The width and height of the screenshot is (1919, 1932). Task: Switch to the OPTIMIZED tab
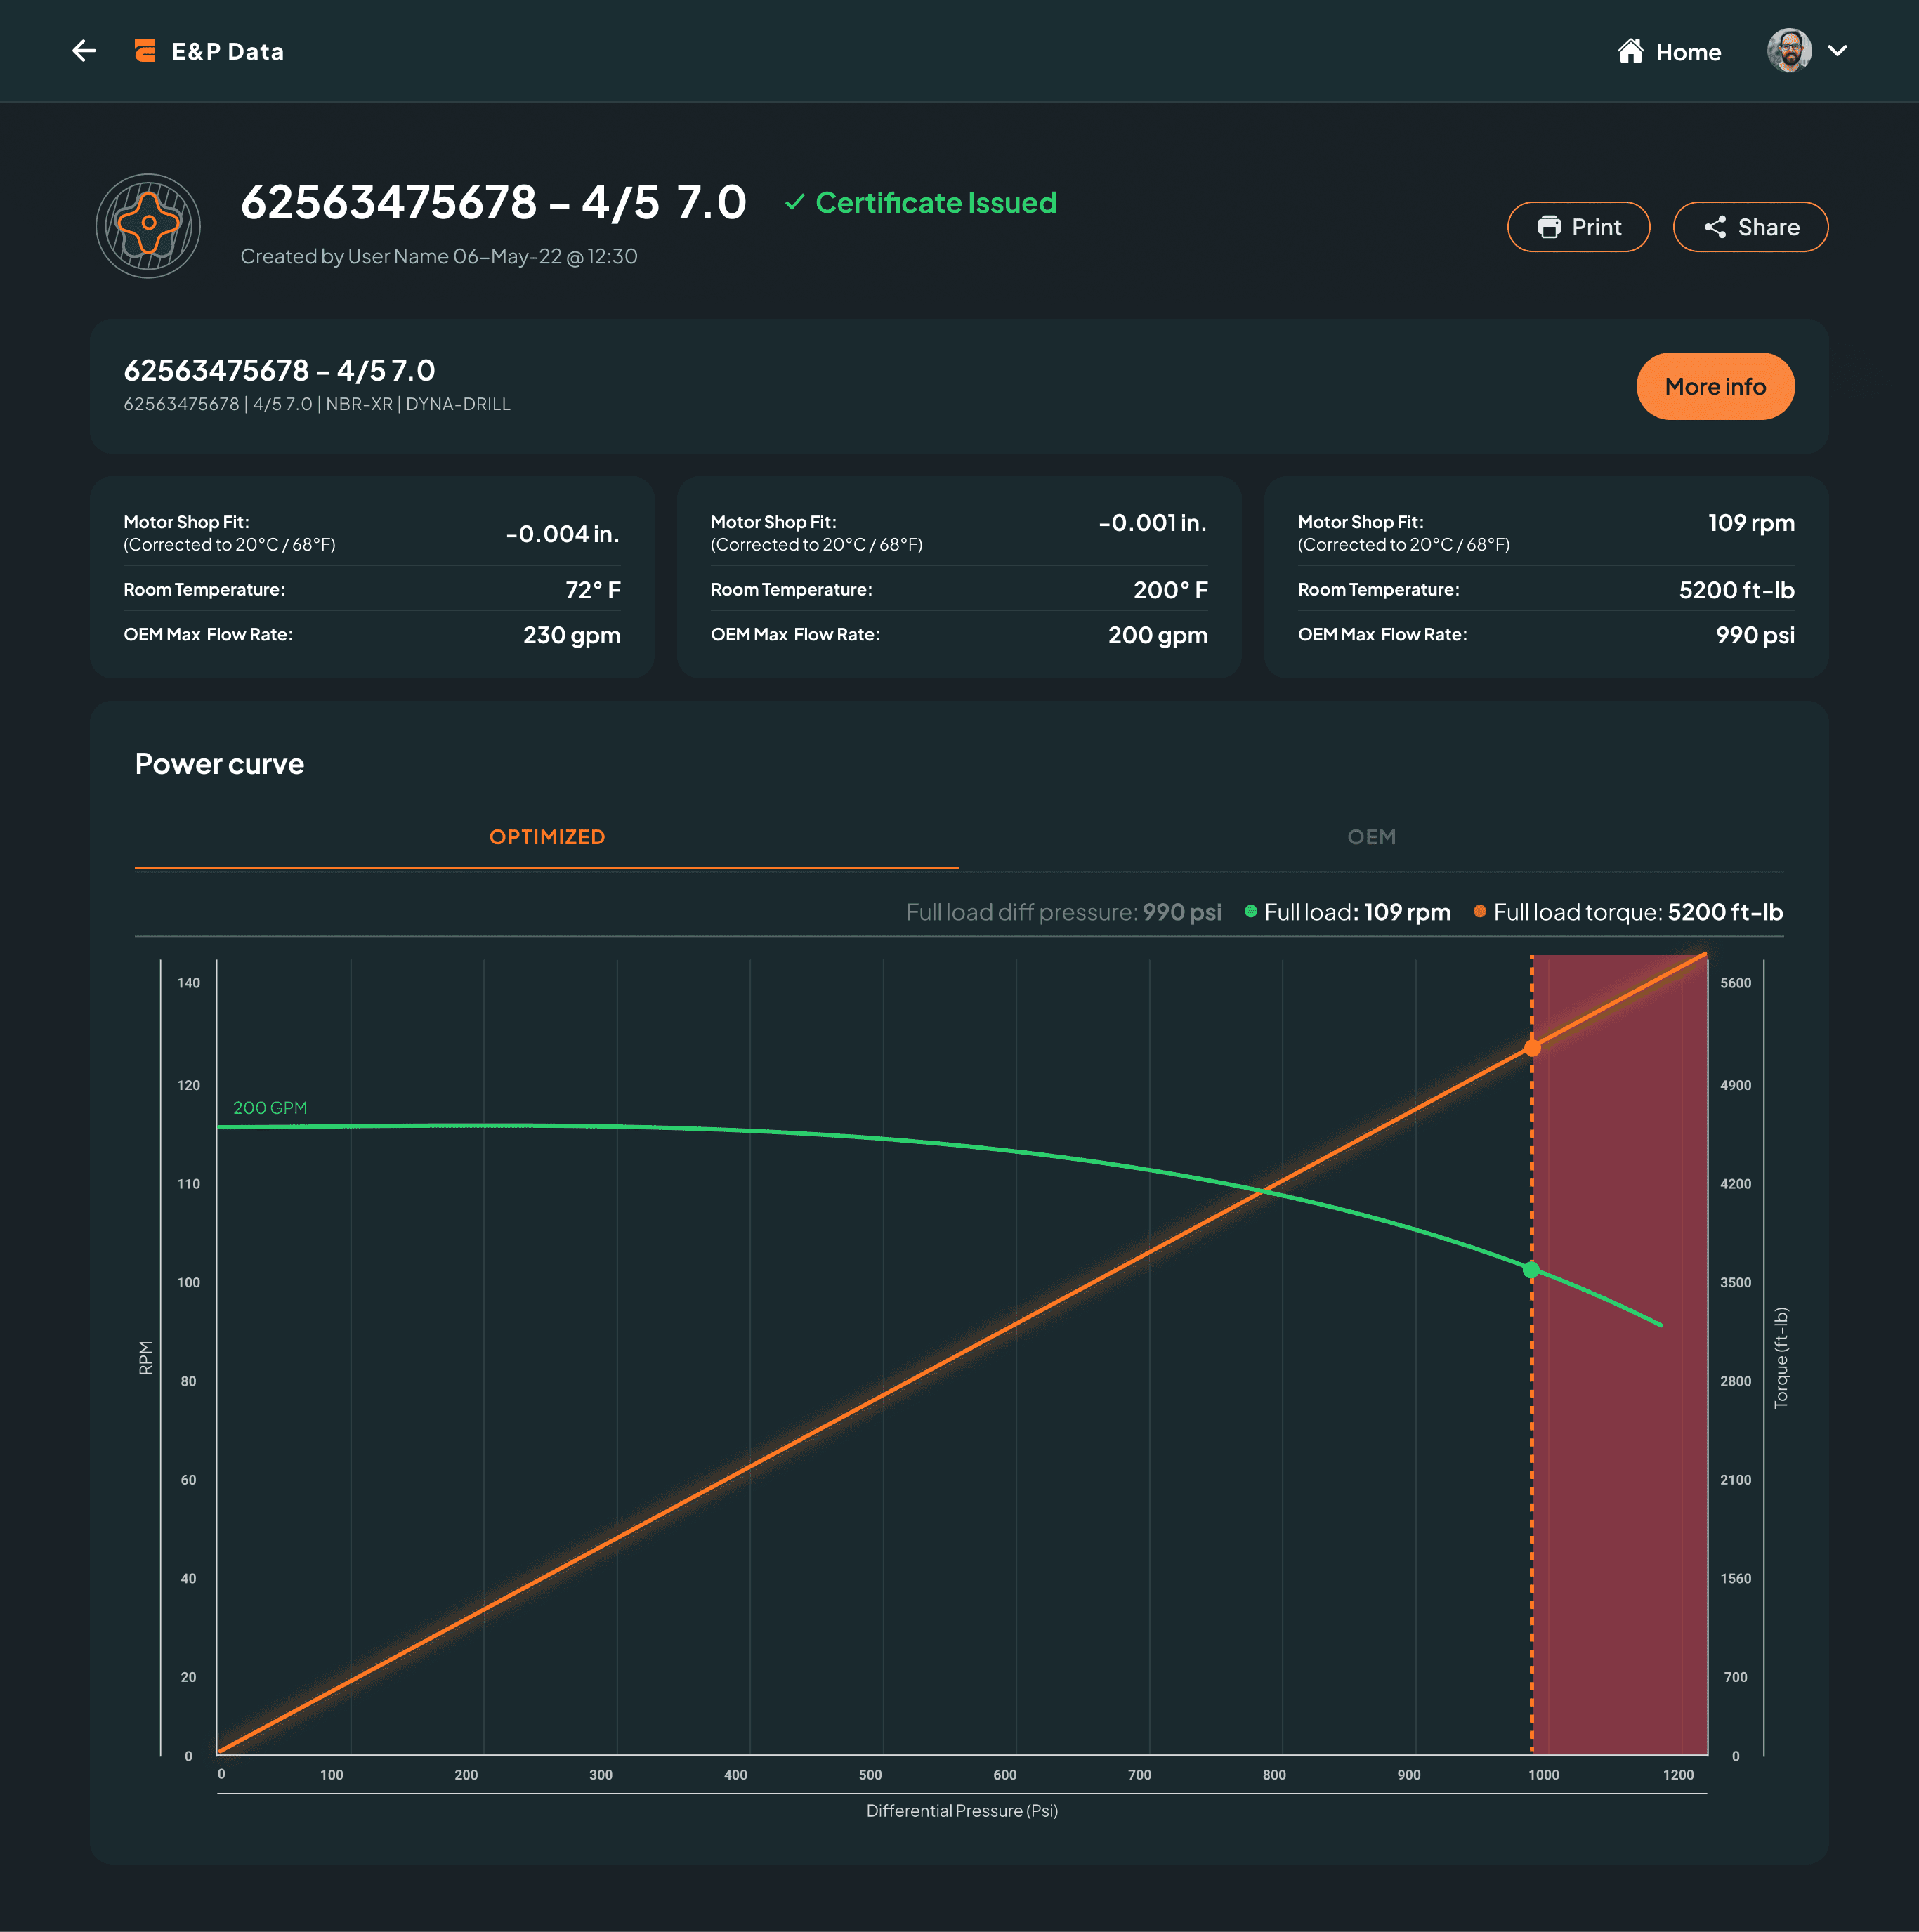[546, 837]
